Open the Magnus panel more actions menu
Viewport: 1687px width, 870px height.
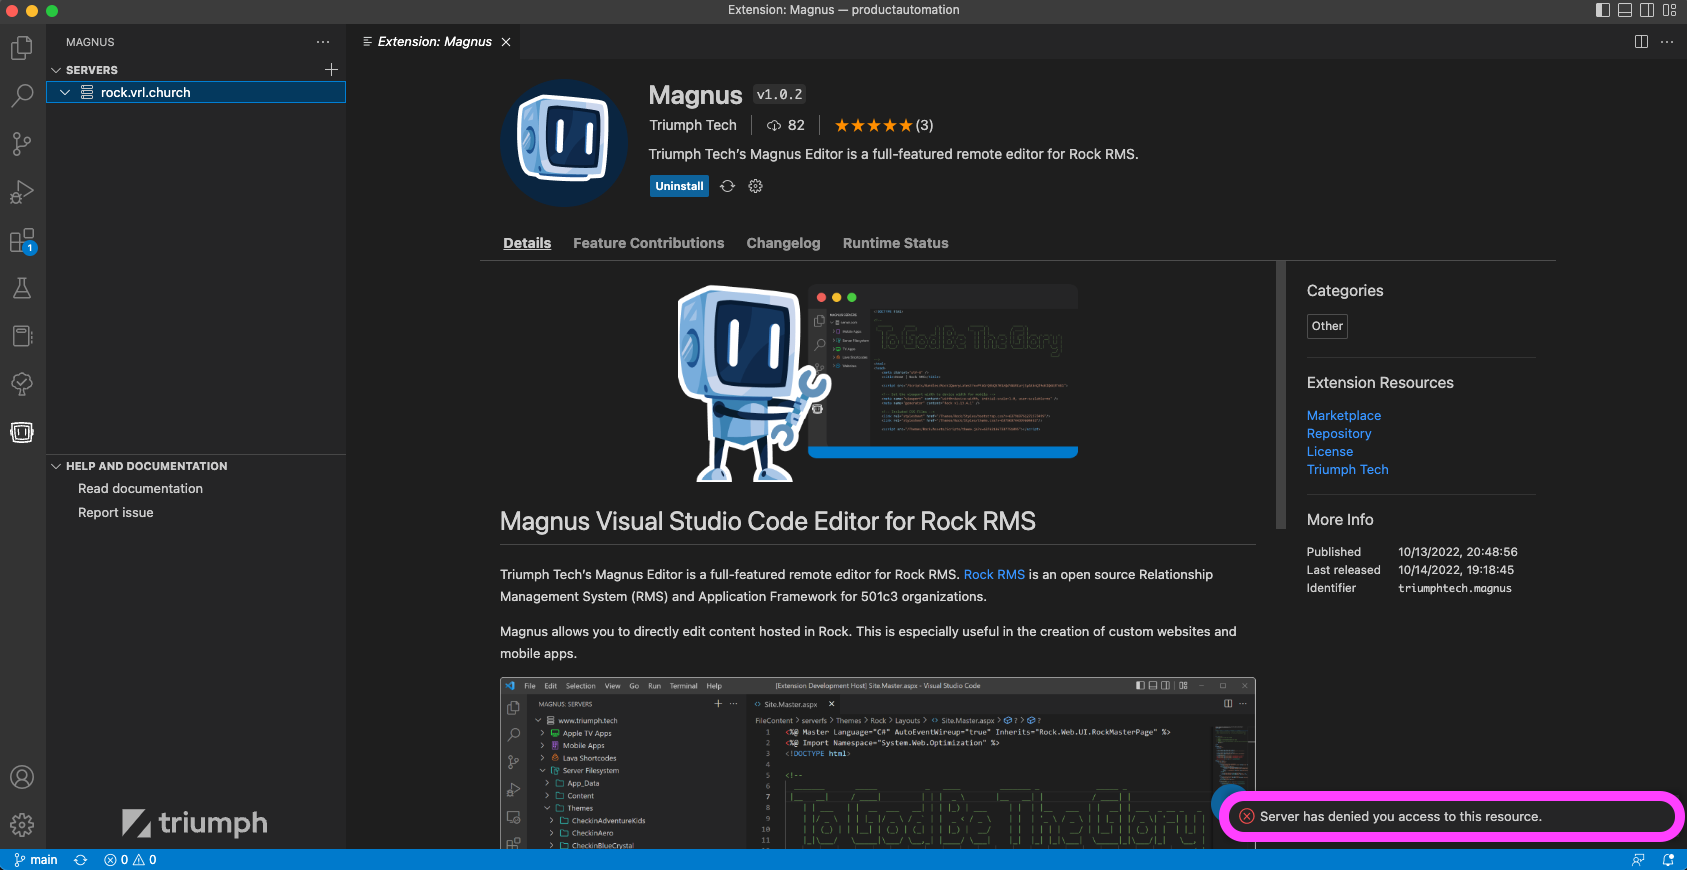click(x=323, y=42)
